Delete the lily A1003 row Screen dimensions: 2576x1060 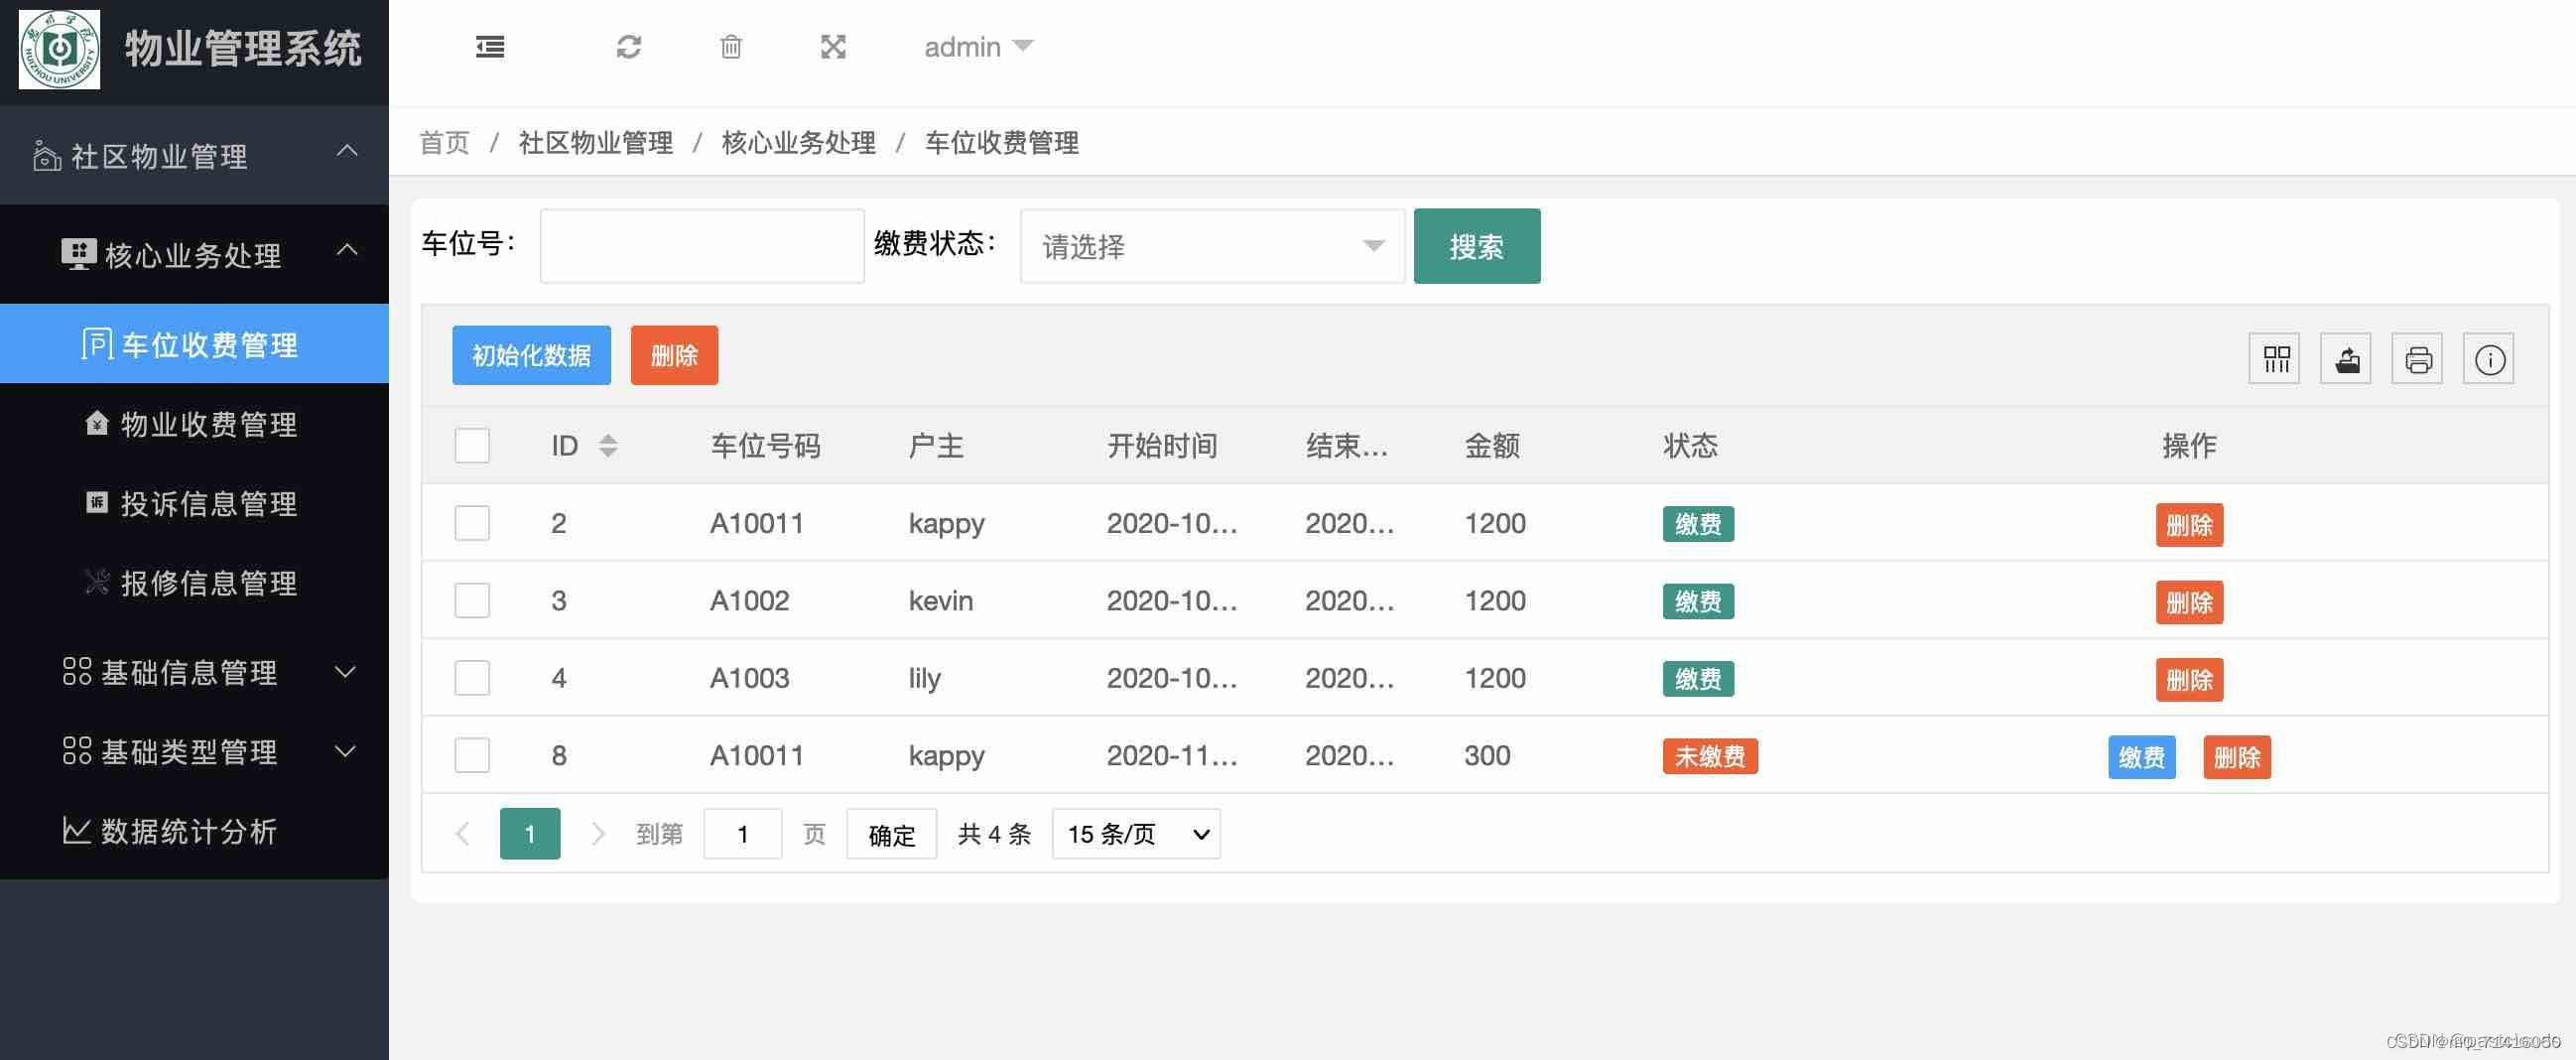point(2189,680)
